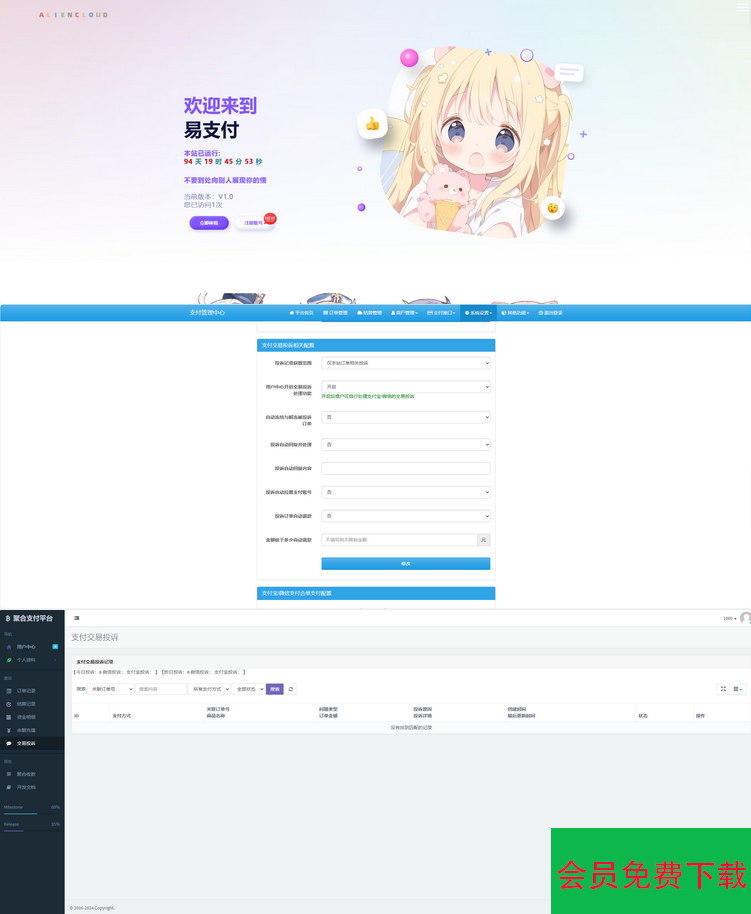Image resolution: width=751 pixels, height=914 pixels.
Task: Focus the 搜索内容 search input
Action: (x=161, y=689)
